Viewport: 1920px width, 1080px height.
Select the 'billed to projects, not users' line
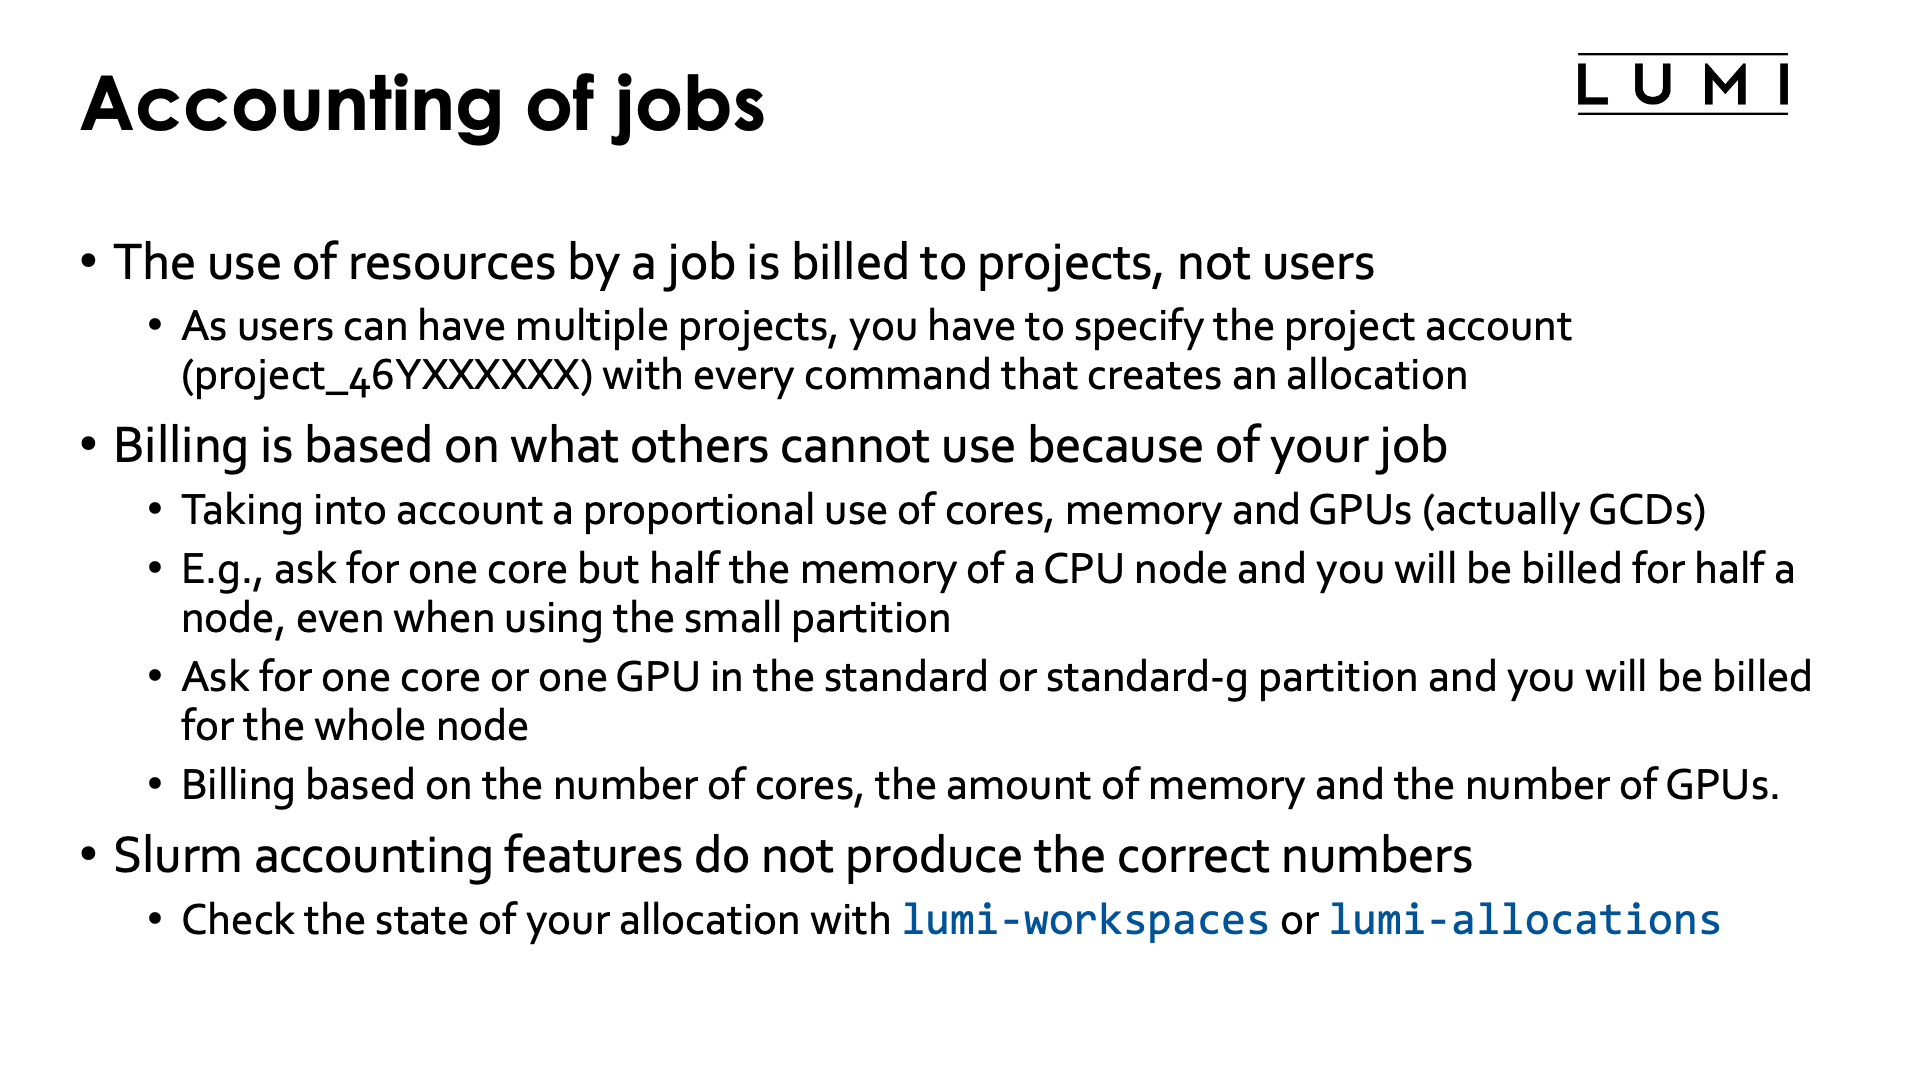tap(743, 263)
